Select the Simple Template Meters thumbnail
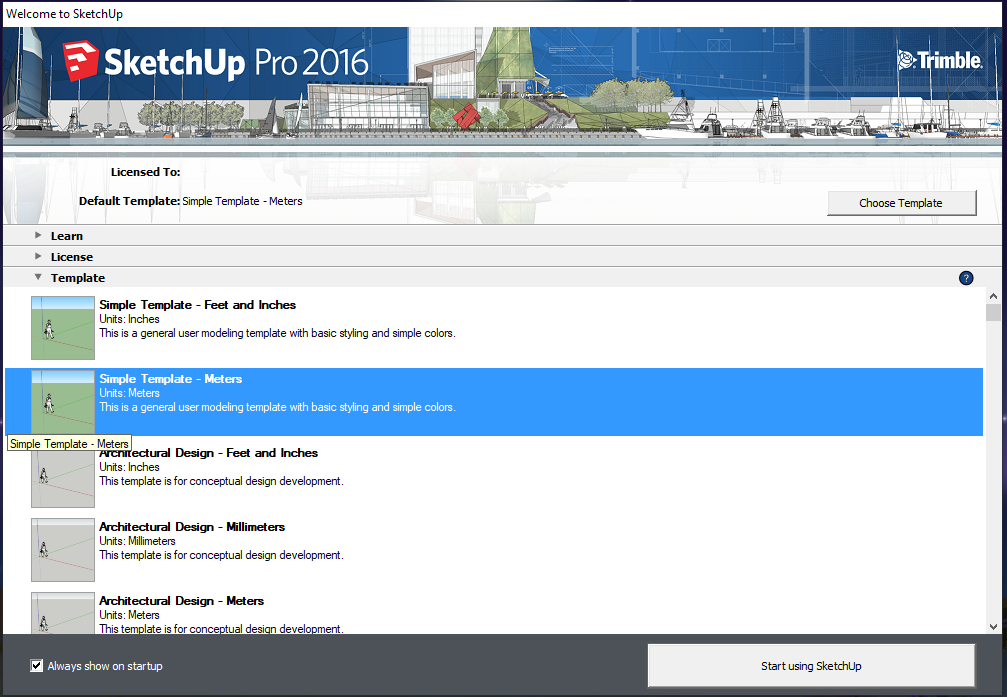 click(x=63, y=401)
